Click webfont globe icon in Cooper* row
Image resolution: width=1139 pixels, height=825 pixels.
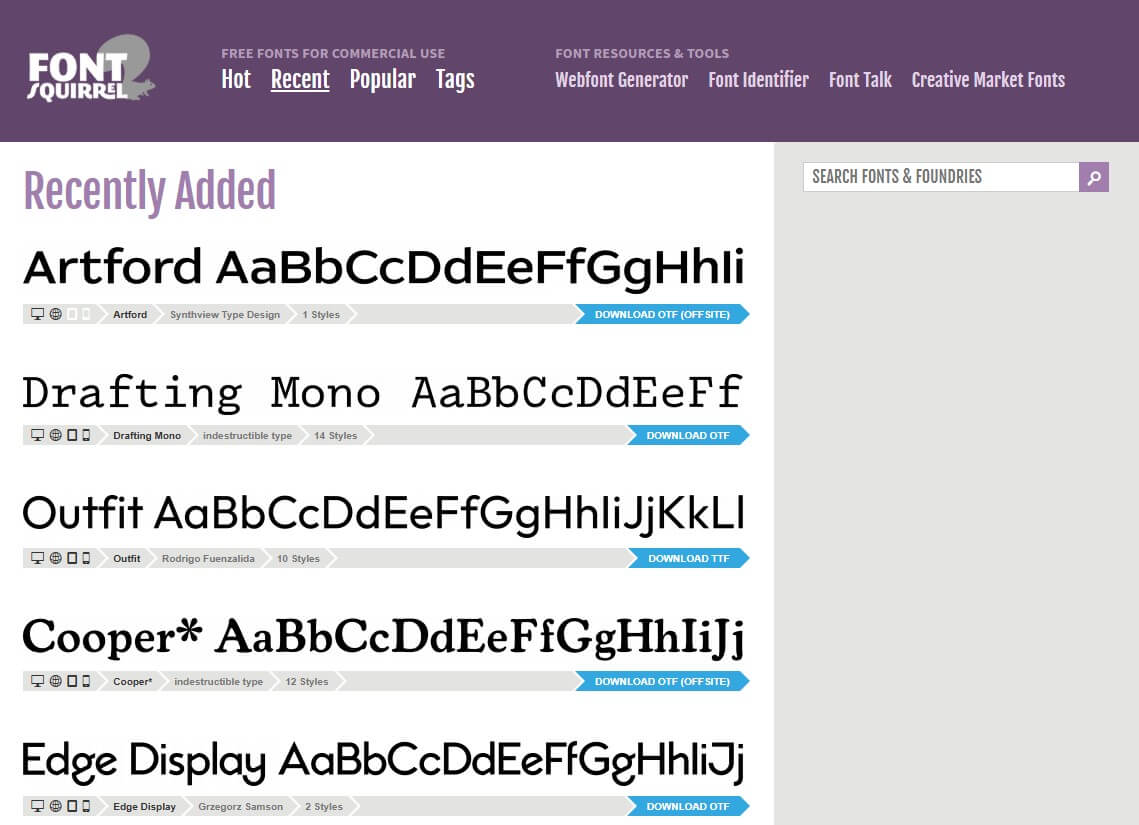click(55, 680)
